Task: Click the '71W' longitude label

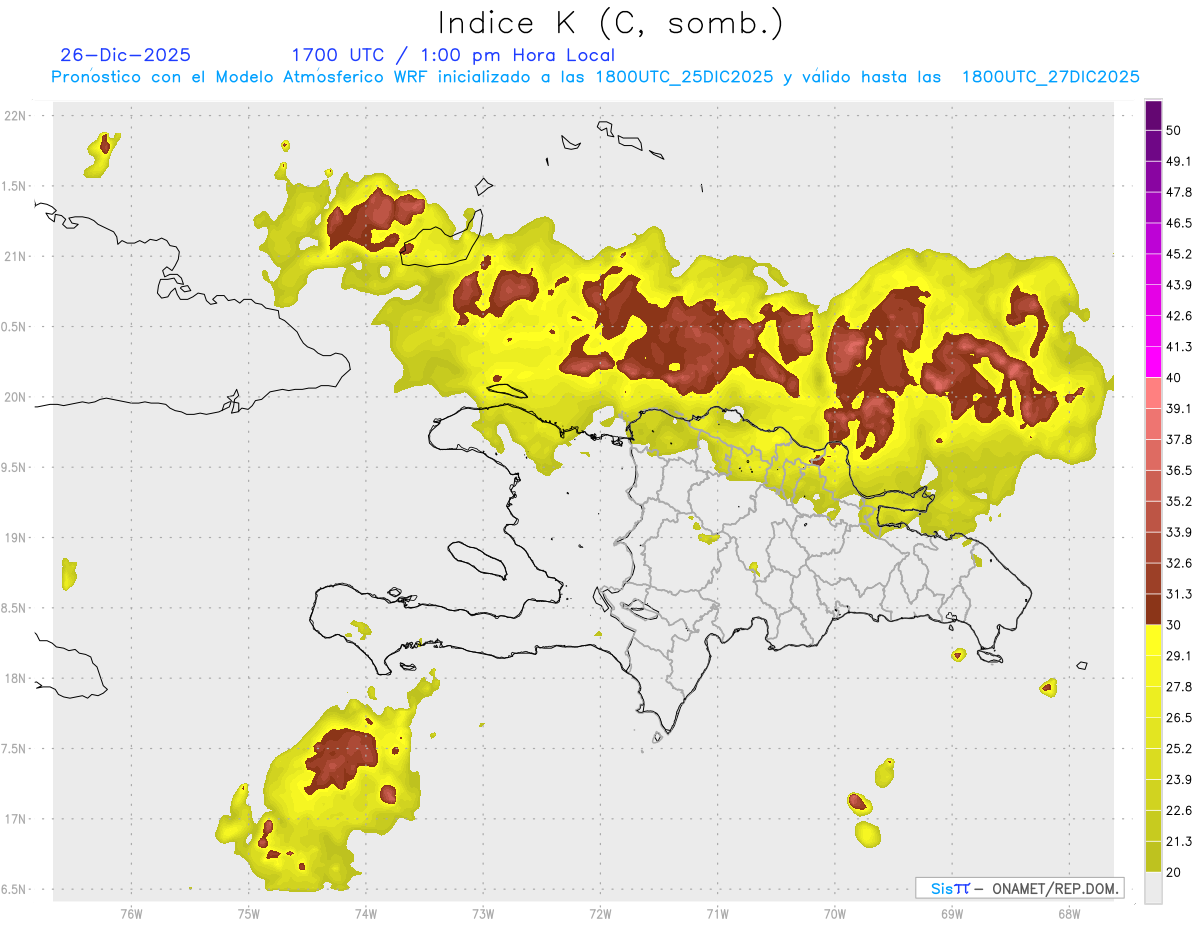Action: pyautogui.click(x=717, y=914)
